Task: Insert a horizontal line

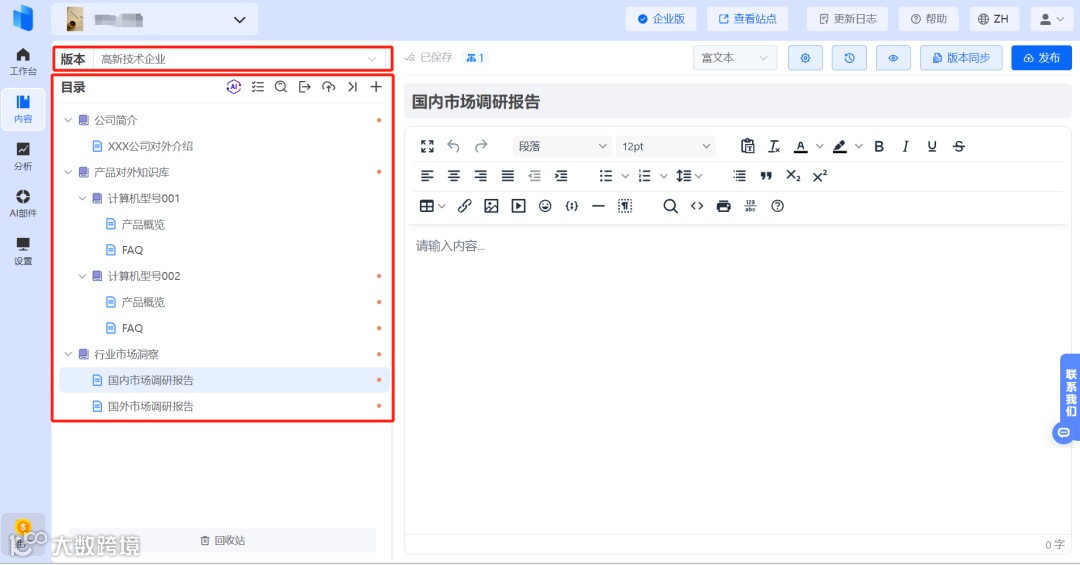Action: [x=599, y=206]
